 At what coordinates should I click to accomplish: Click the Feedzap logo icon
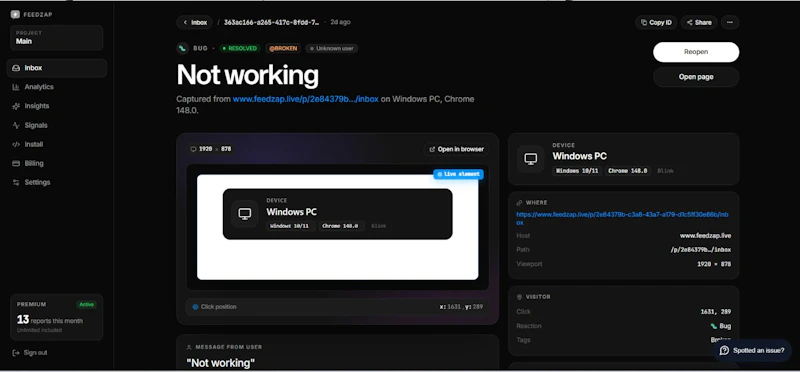(x=15, y=14)
